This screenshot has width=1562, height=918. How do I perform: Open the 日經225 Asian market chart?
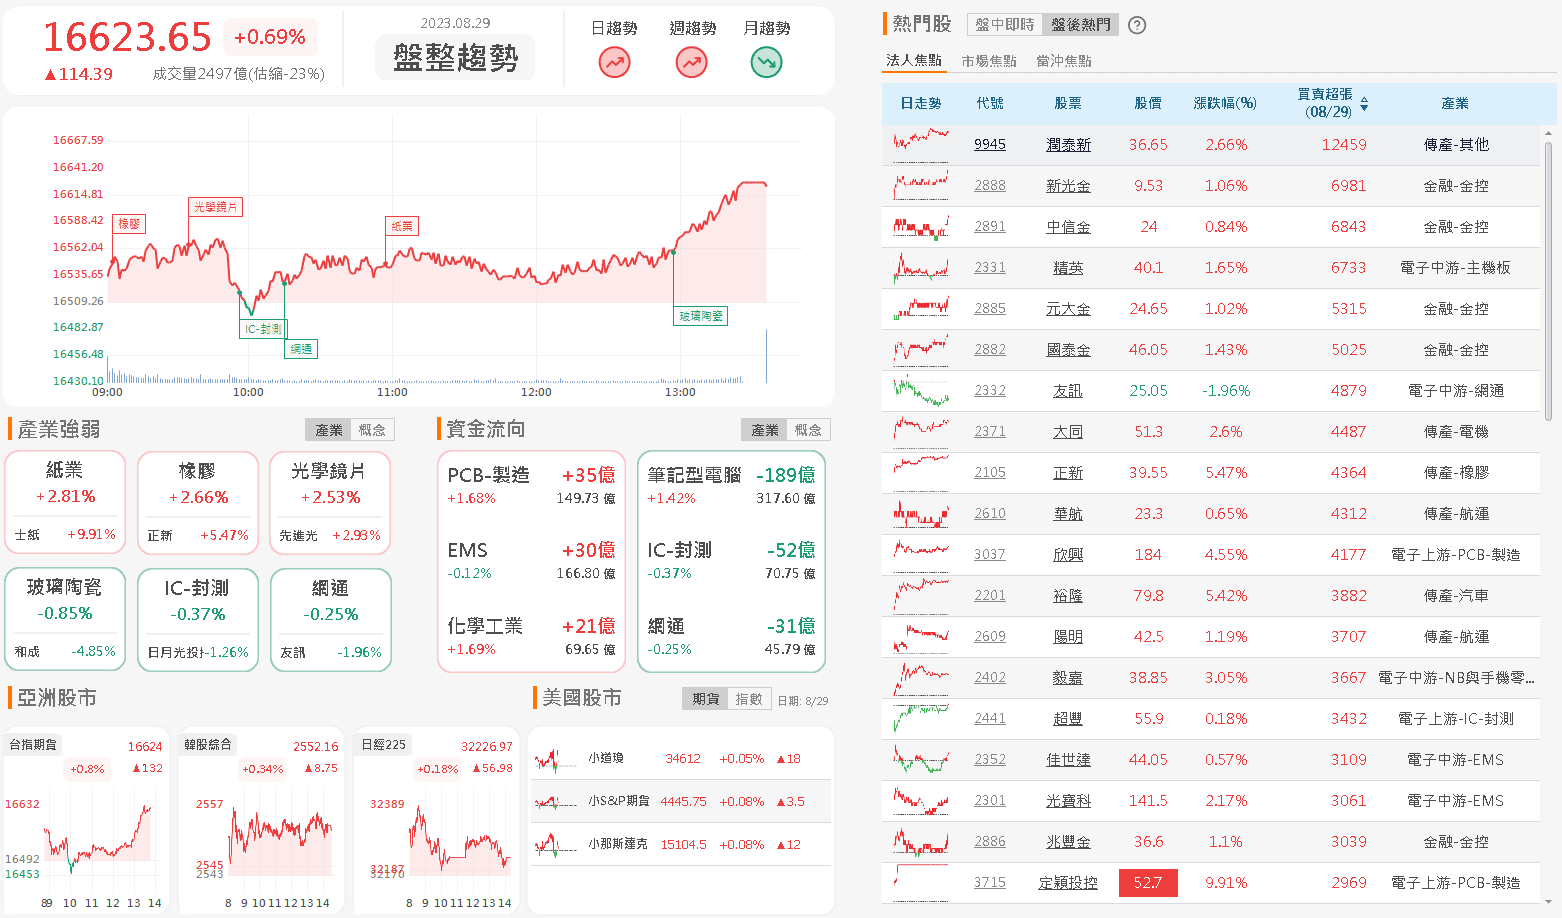click(436, 820)
